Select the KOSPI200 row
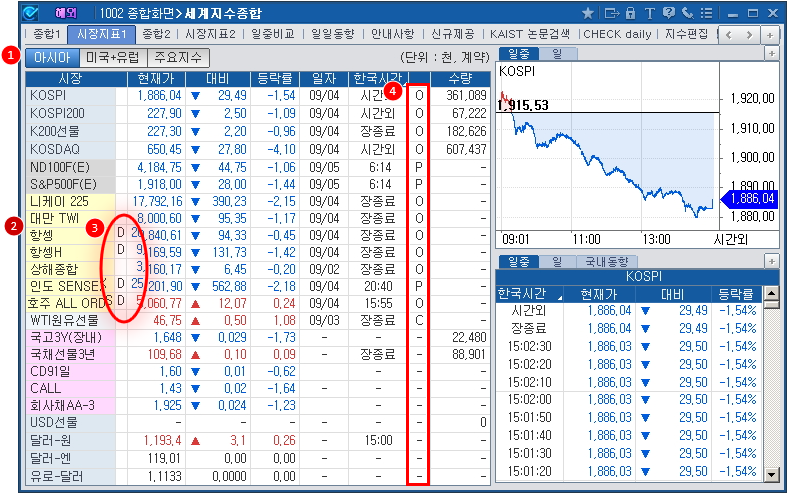The height and width of the screenshot is (494, 788). (x=257, y=114)
